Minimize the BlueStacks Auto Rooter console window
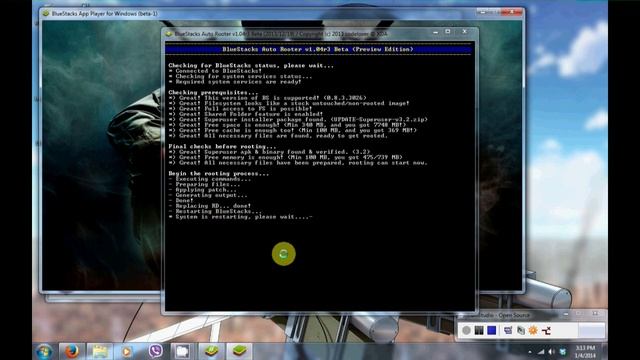This screenshot has width=640, height=360. click(x=436, y=32)
